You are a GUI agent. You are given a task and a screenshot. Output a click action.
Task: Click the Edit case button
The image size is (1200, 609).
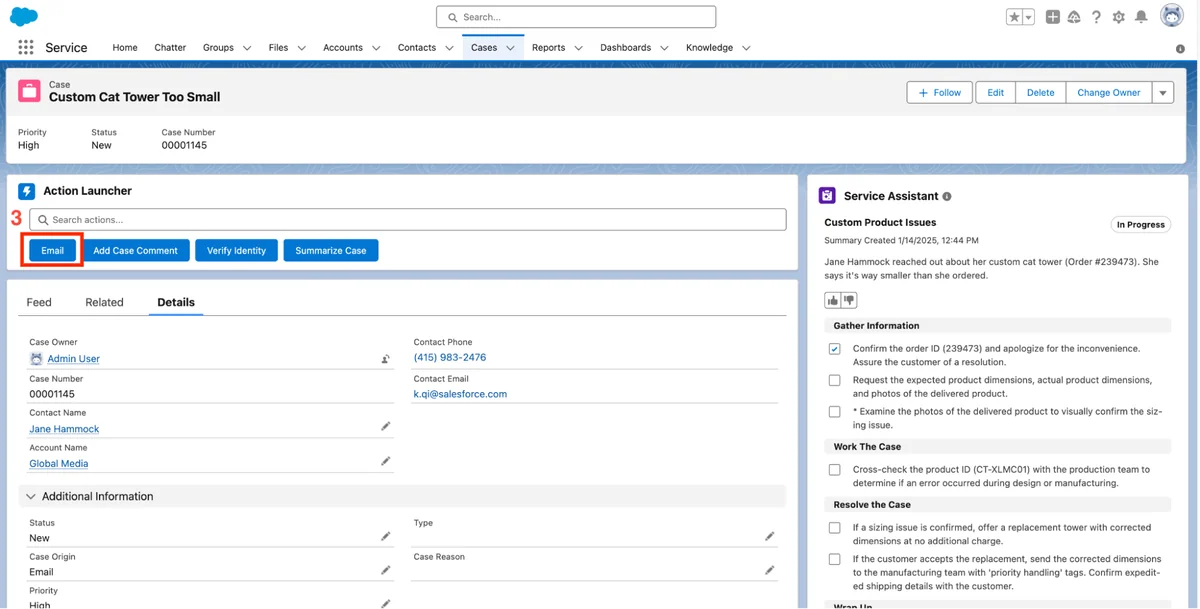[x=996, y=92]
